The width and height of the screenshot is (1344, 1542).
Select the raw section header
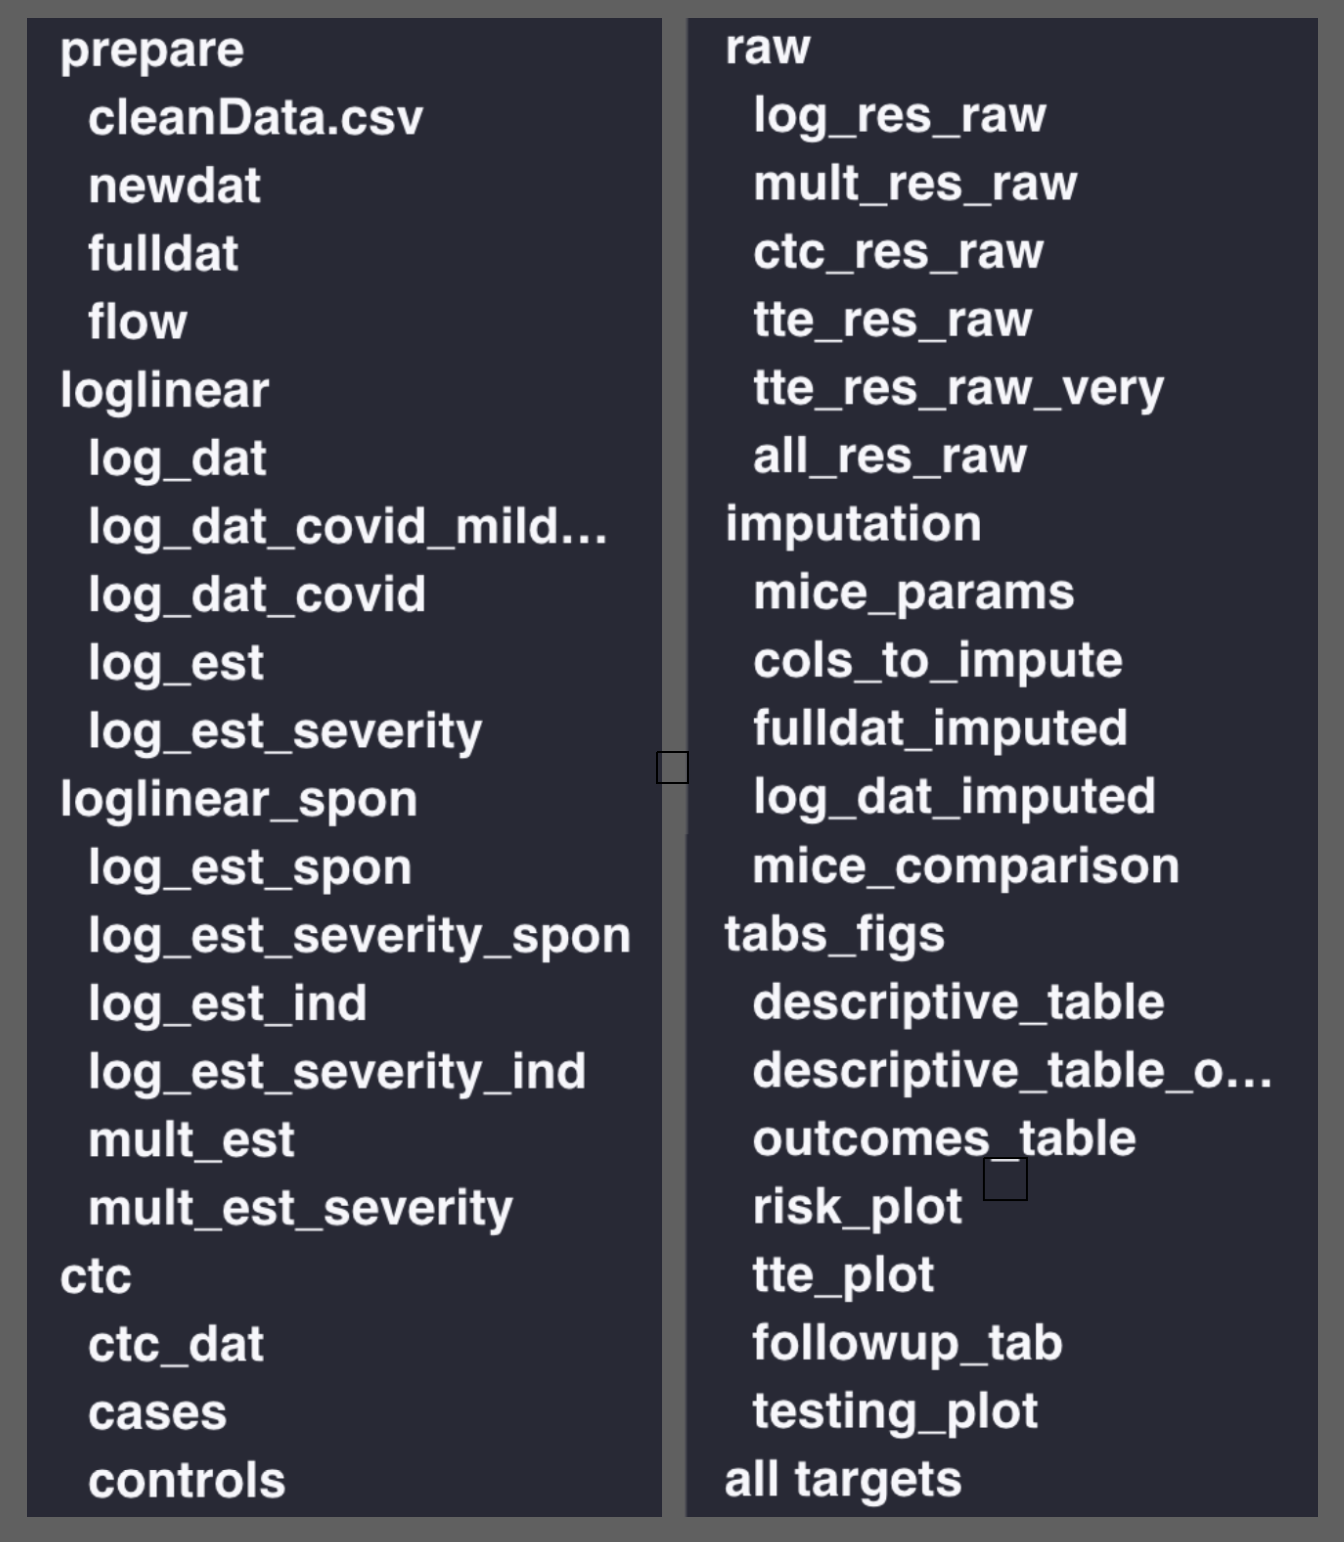767,47
